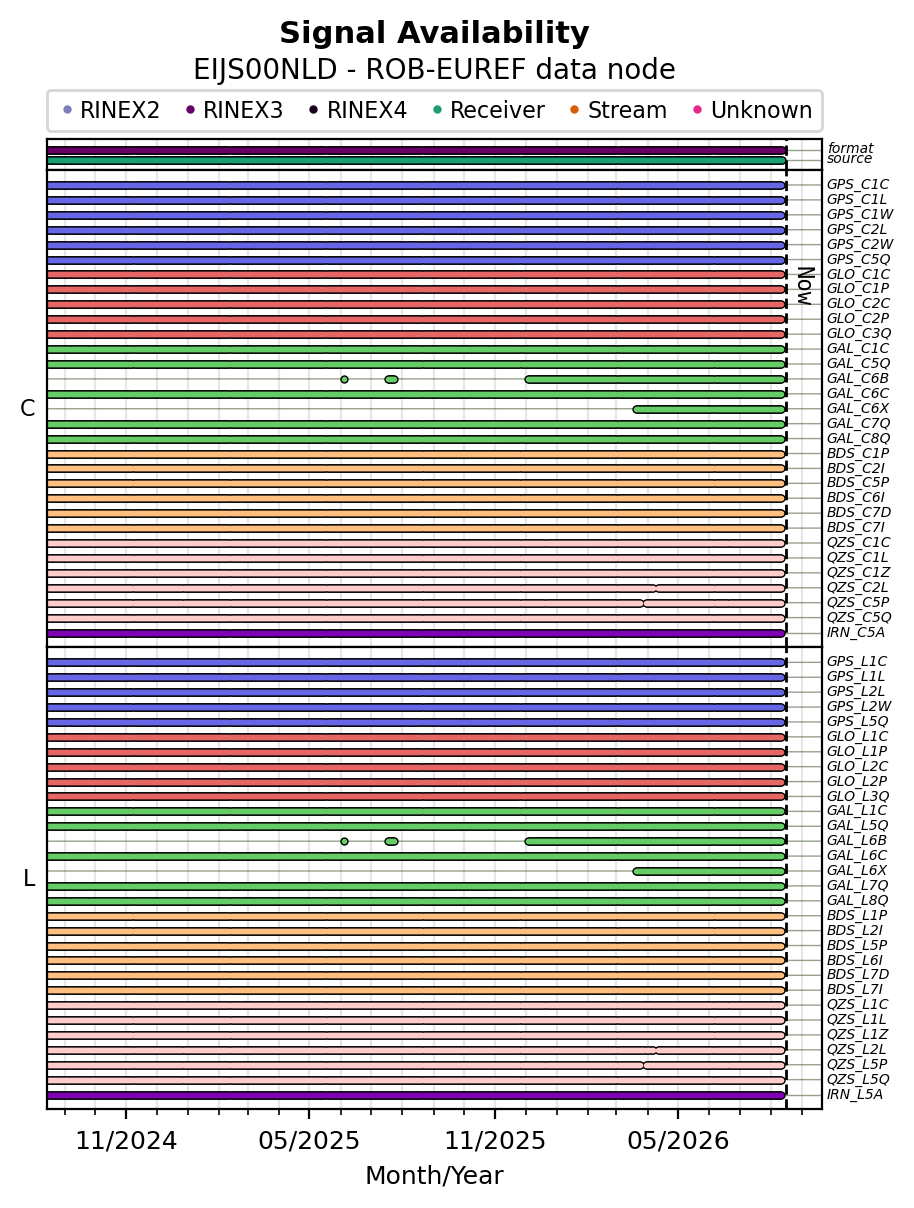
Task: Click the Stream legend marker
Action: pyautogui.click(x=574, y=110)
